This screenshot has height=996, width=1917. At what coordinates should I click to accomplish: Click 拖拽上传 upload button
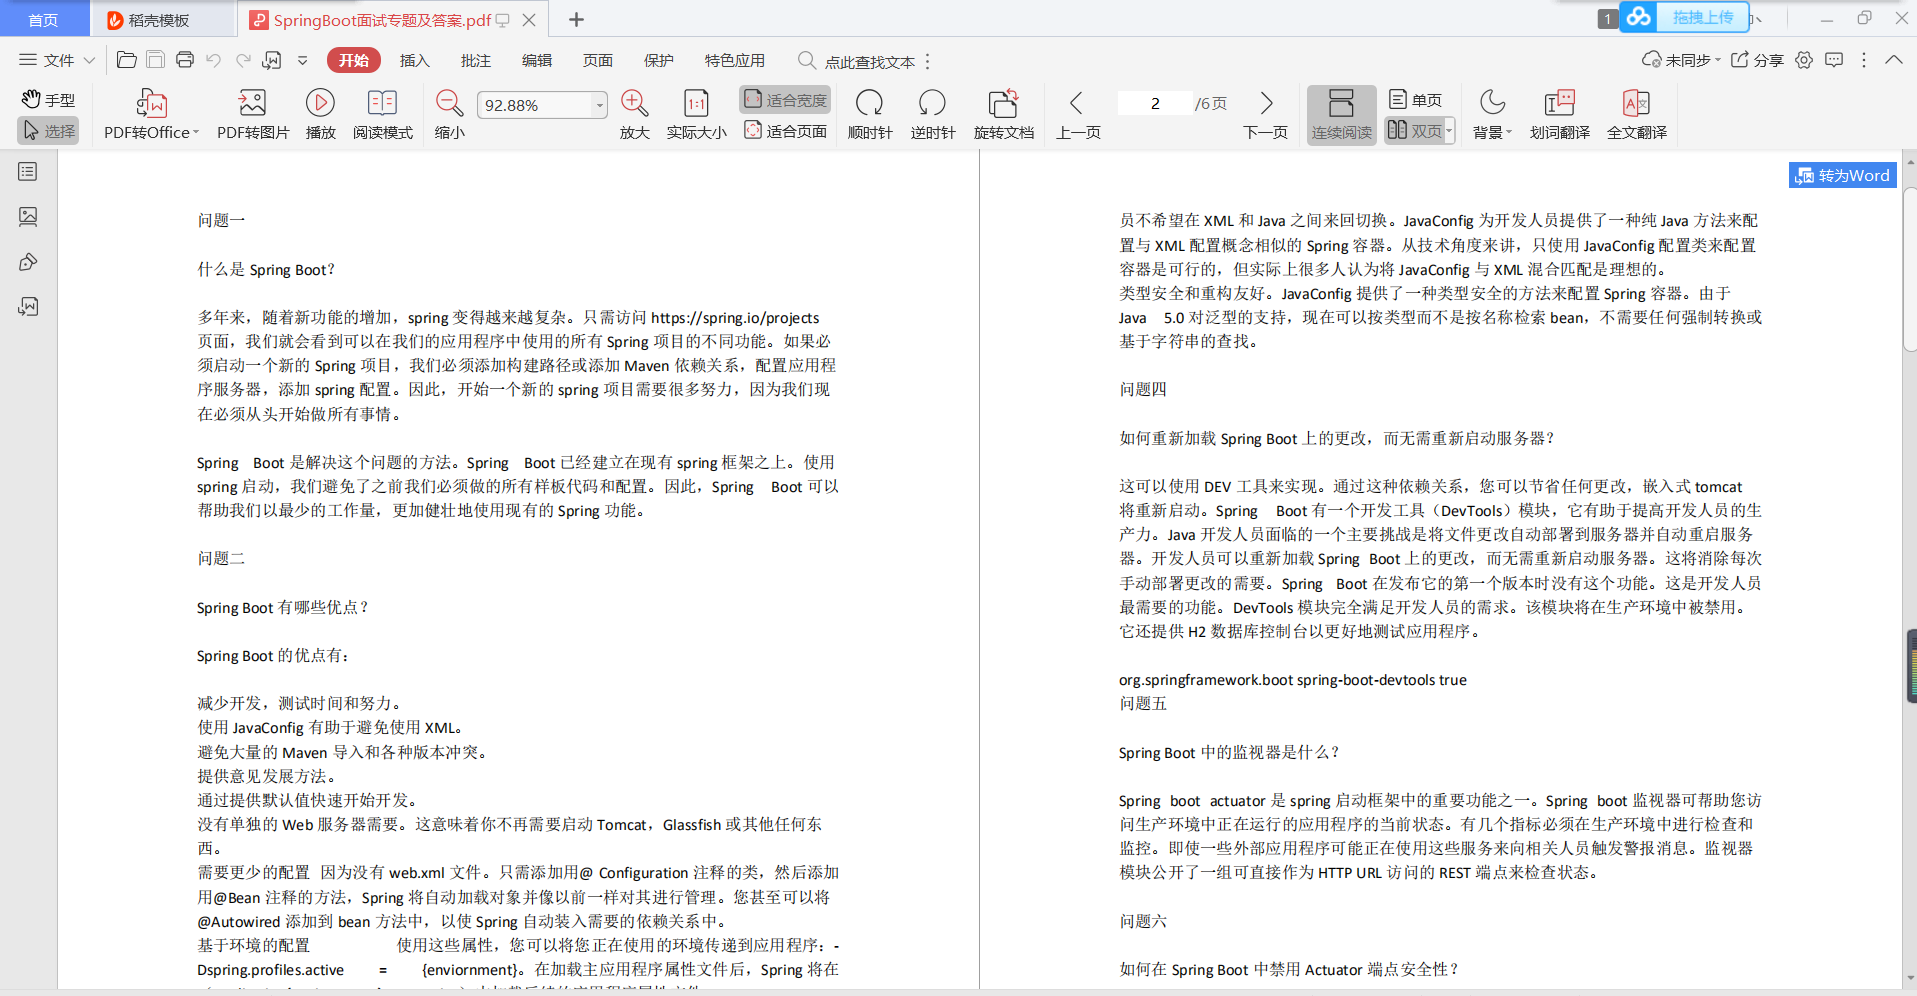[1686, 17]
